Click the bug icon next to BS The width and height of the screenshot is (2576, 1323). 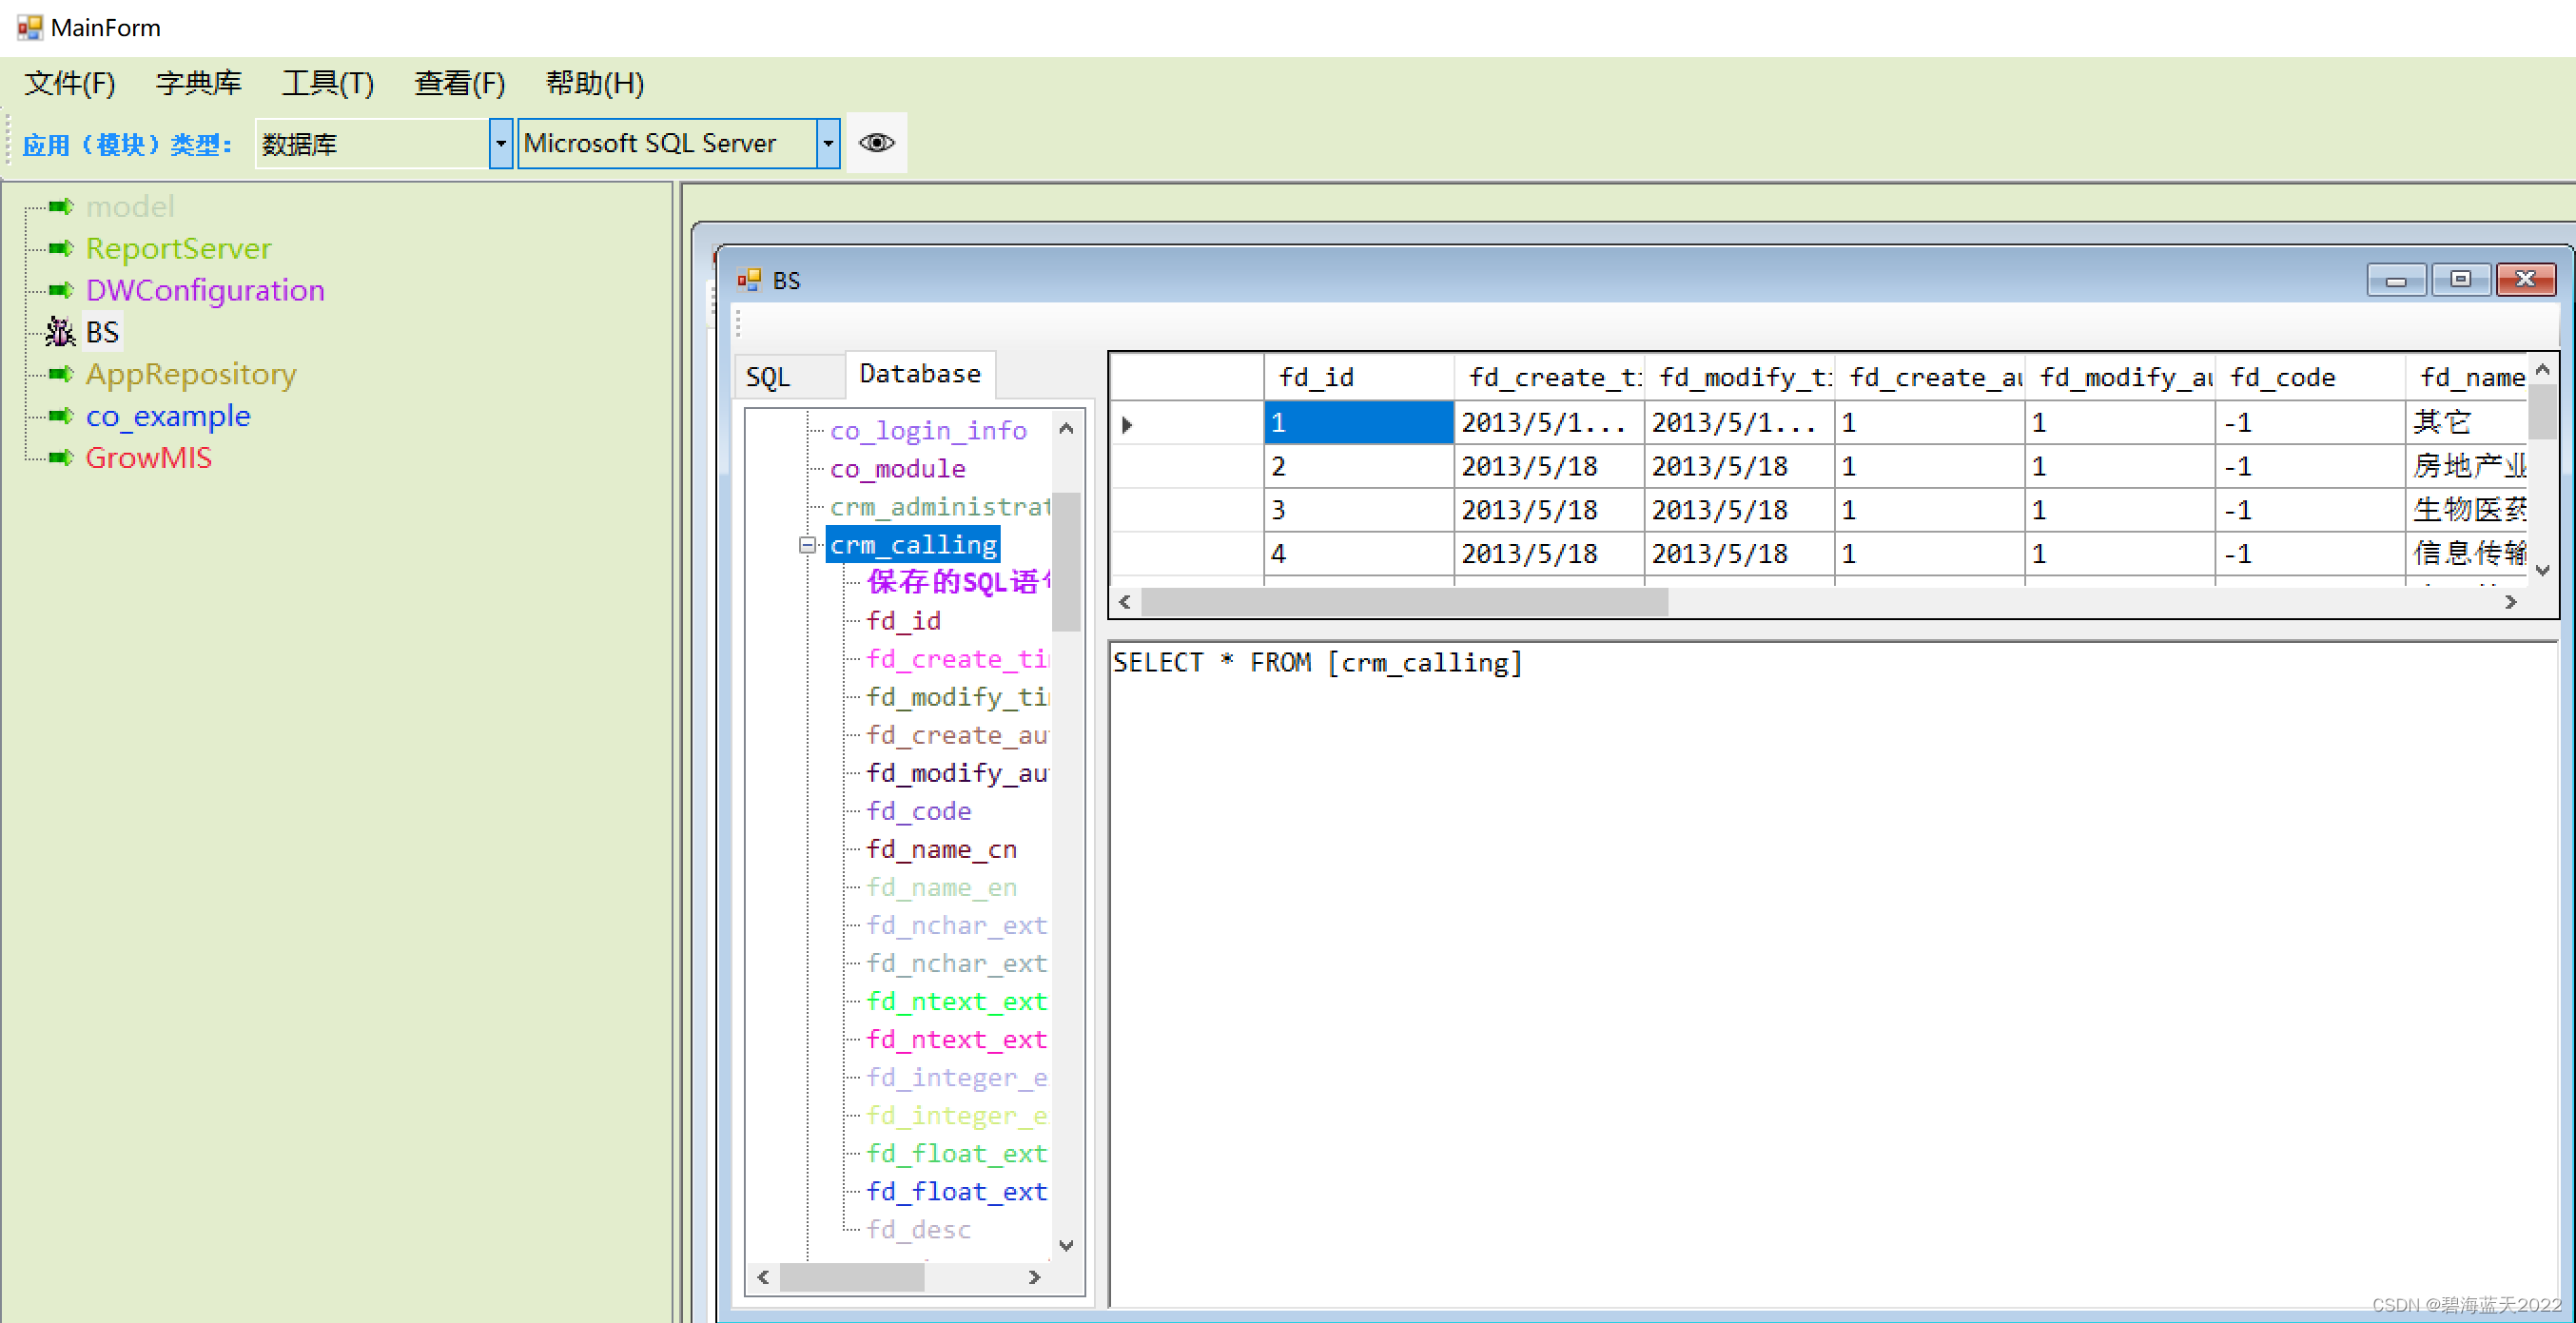point(60,332)
